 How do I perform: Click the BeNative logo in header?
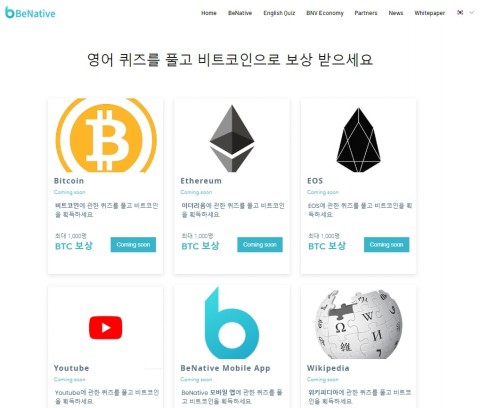click(x=30, y=13)
